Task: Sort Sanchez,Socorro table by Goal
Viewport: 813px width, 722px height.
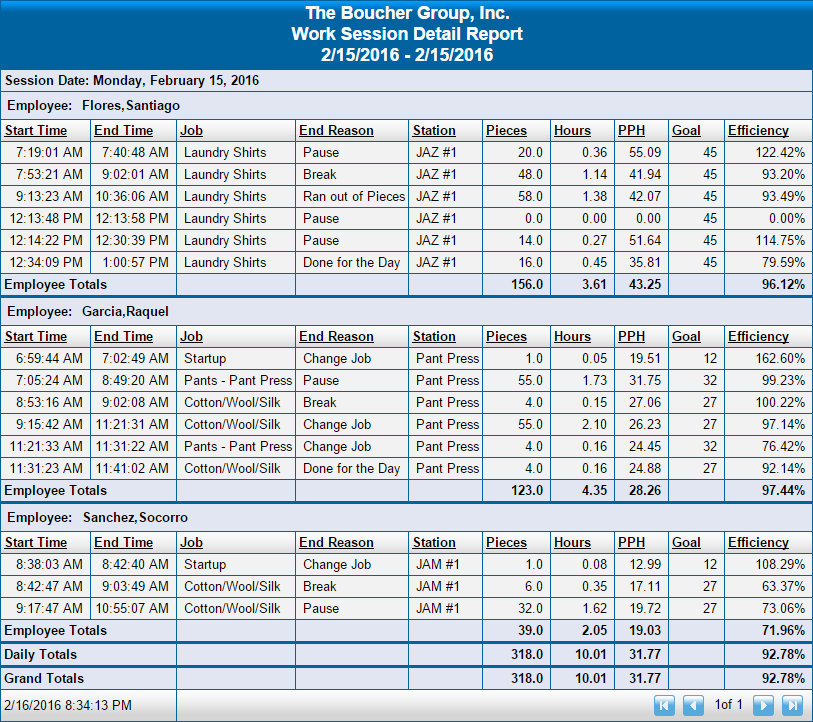Action: click(686, 543)
